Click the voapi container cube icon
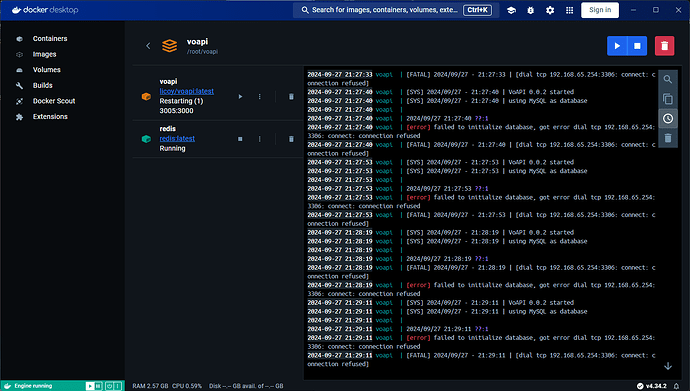 coord(146,96)
